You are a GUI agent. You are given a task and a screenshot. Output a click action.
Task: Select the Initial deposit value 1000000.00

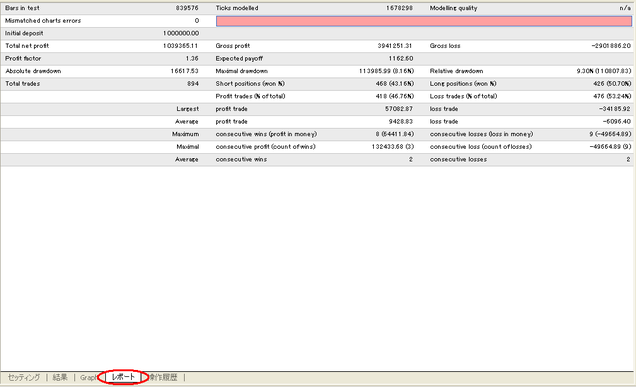pos(181,33)
